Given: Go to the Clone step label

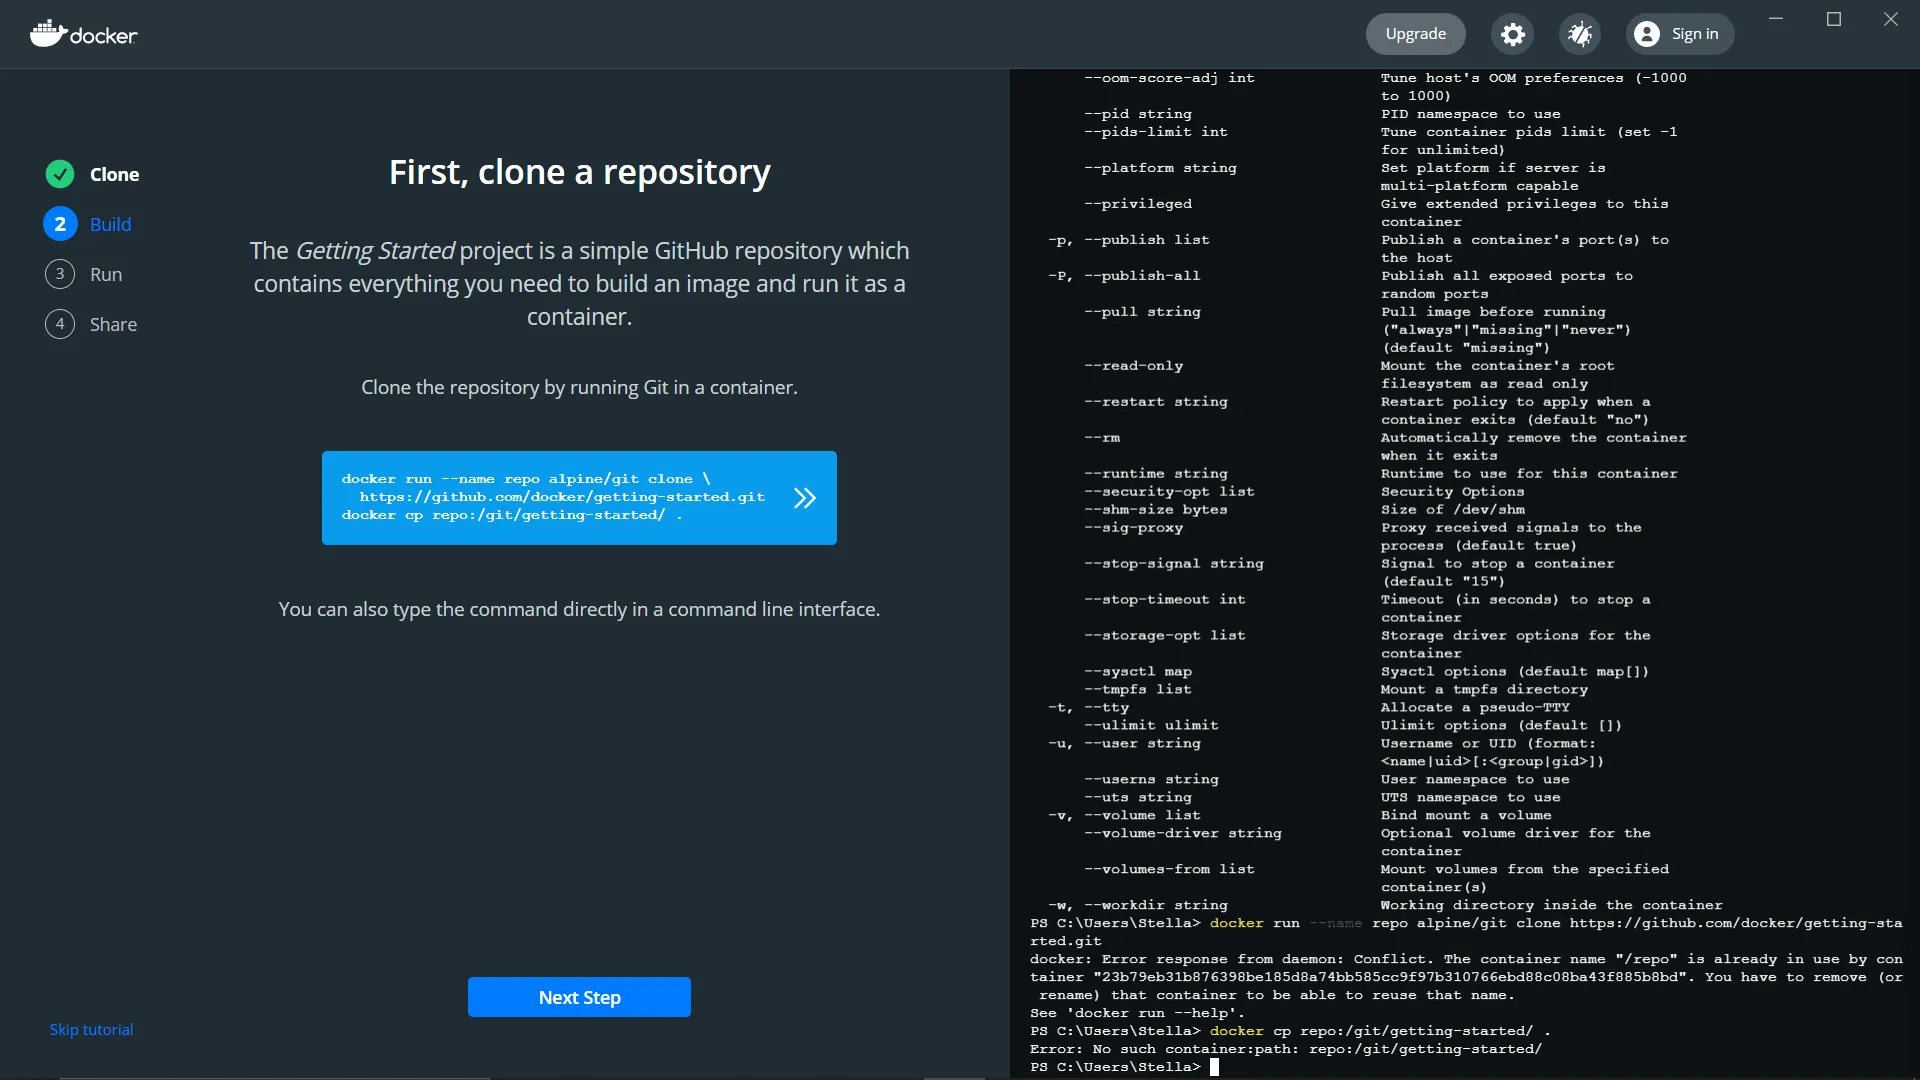Looking at the screenshot, I should click(114, 174).
